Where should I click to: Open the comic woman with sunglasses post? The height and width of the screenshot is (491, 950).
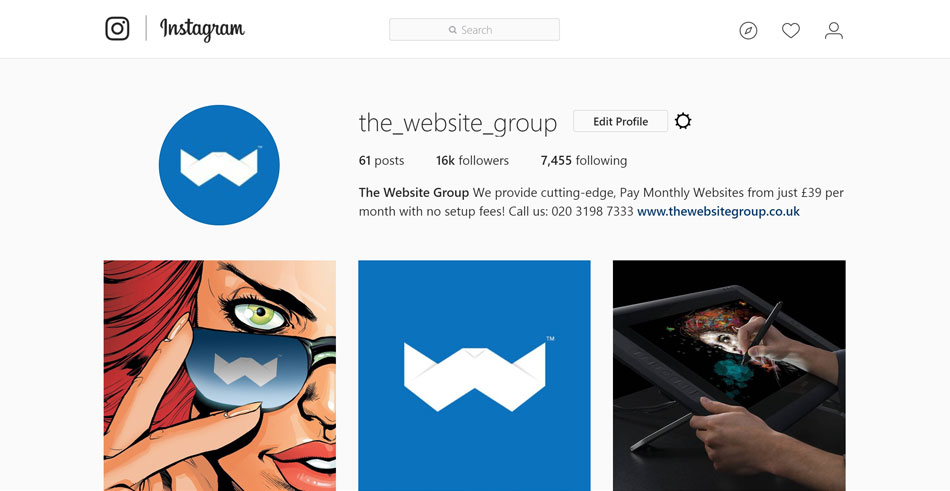[x=219, y=376]
